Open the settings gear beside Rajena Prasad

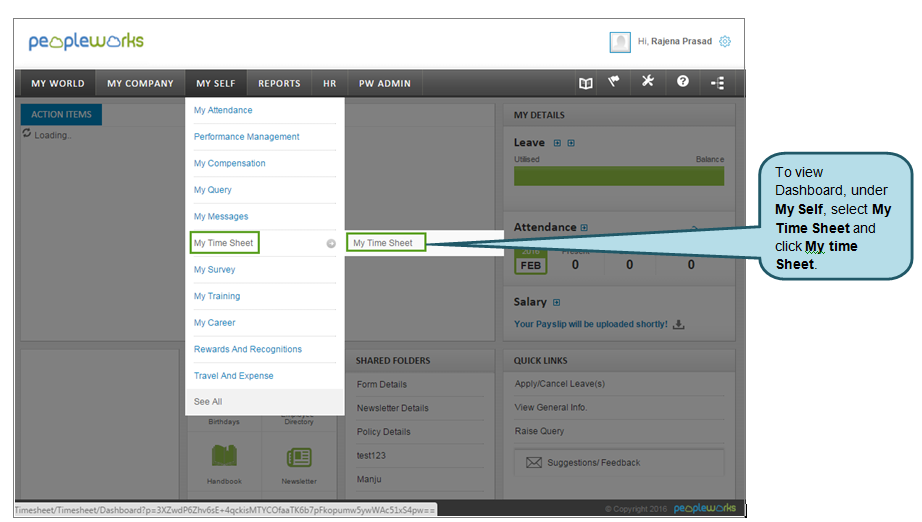(x=725, y=41)
